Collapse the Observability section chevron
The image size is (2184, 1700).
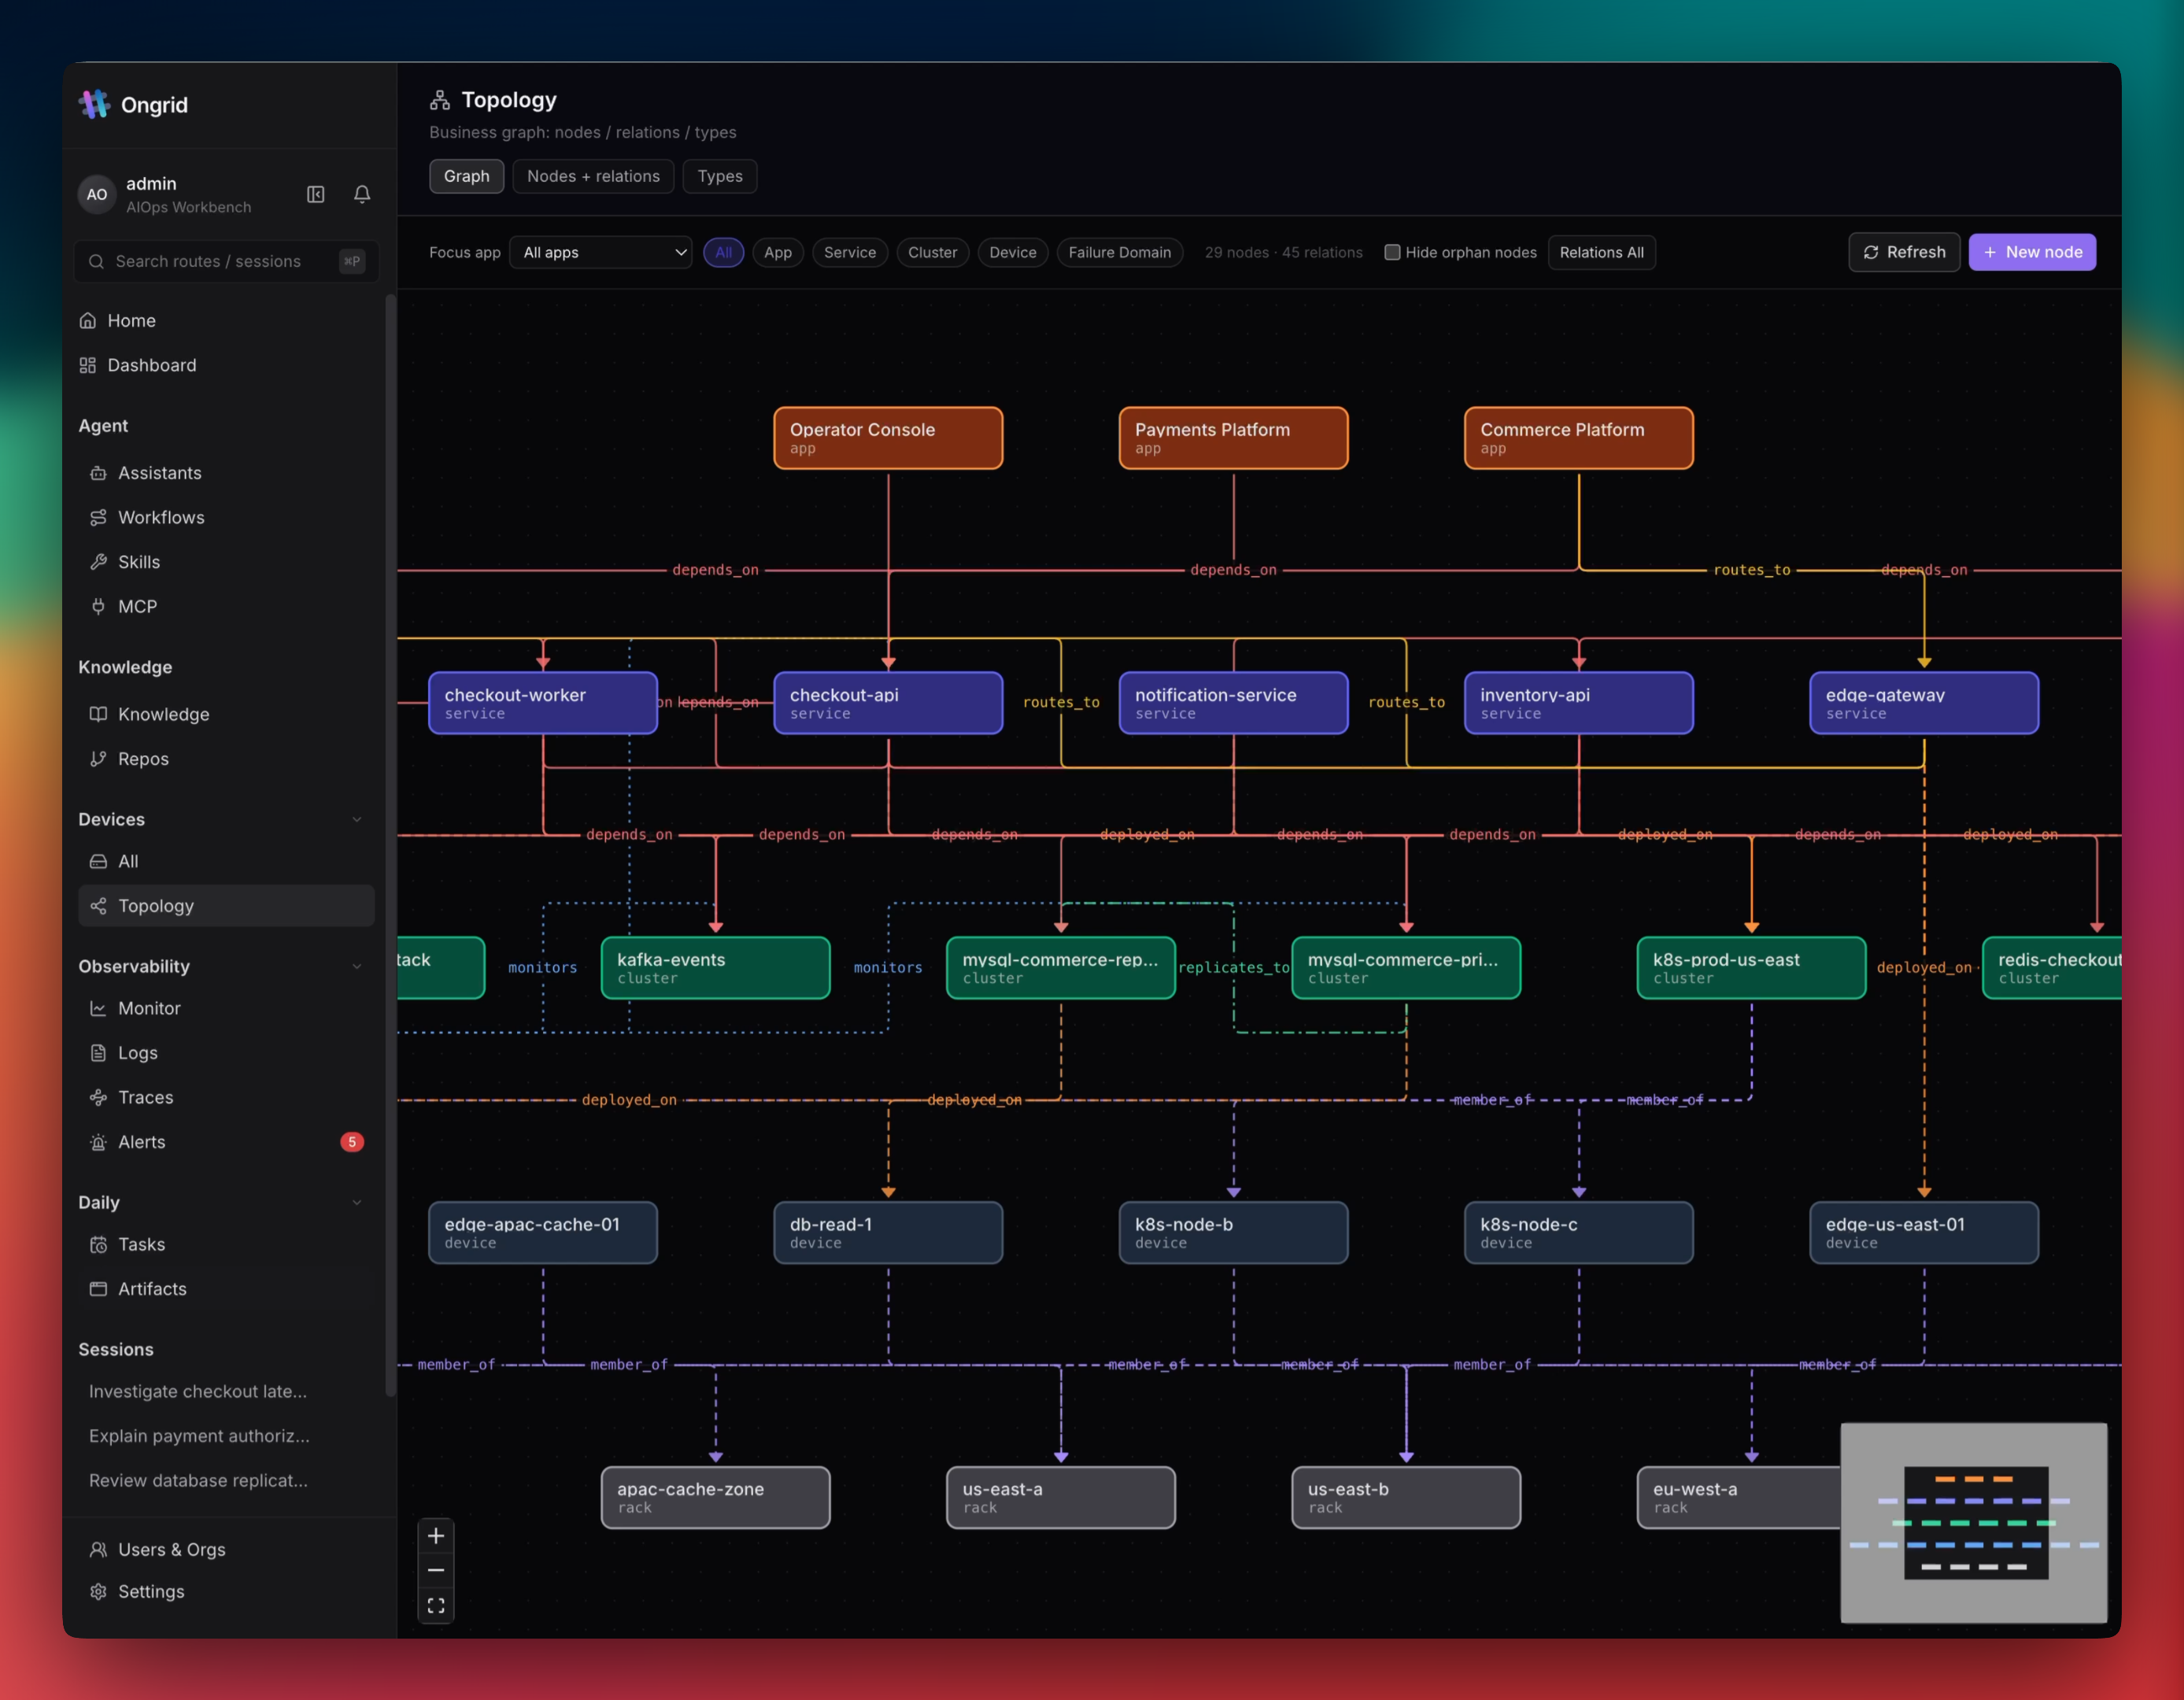(x=357, y=966)
